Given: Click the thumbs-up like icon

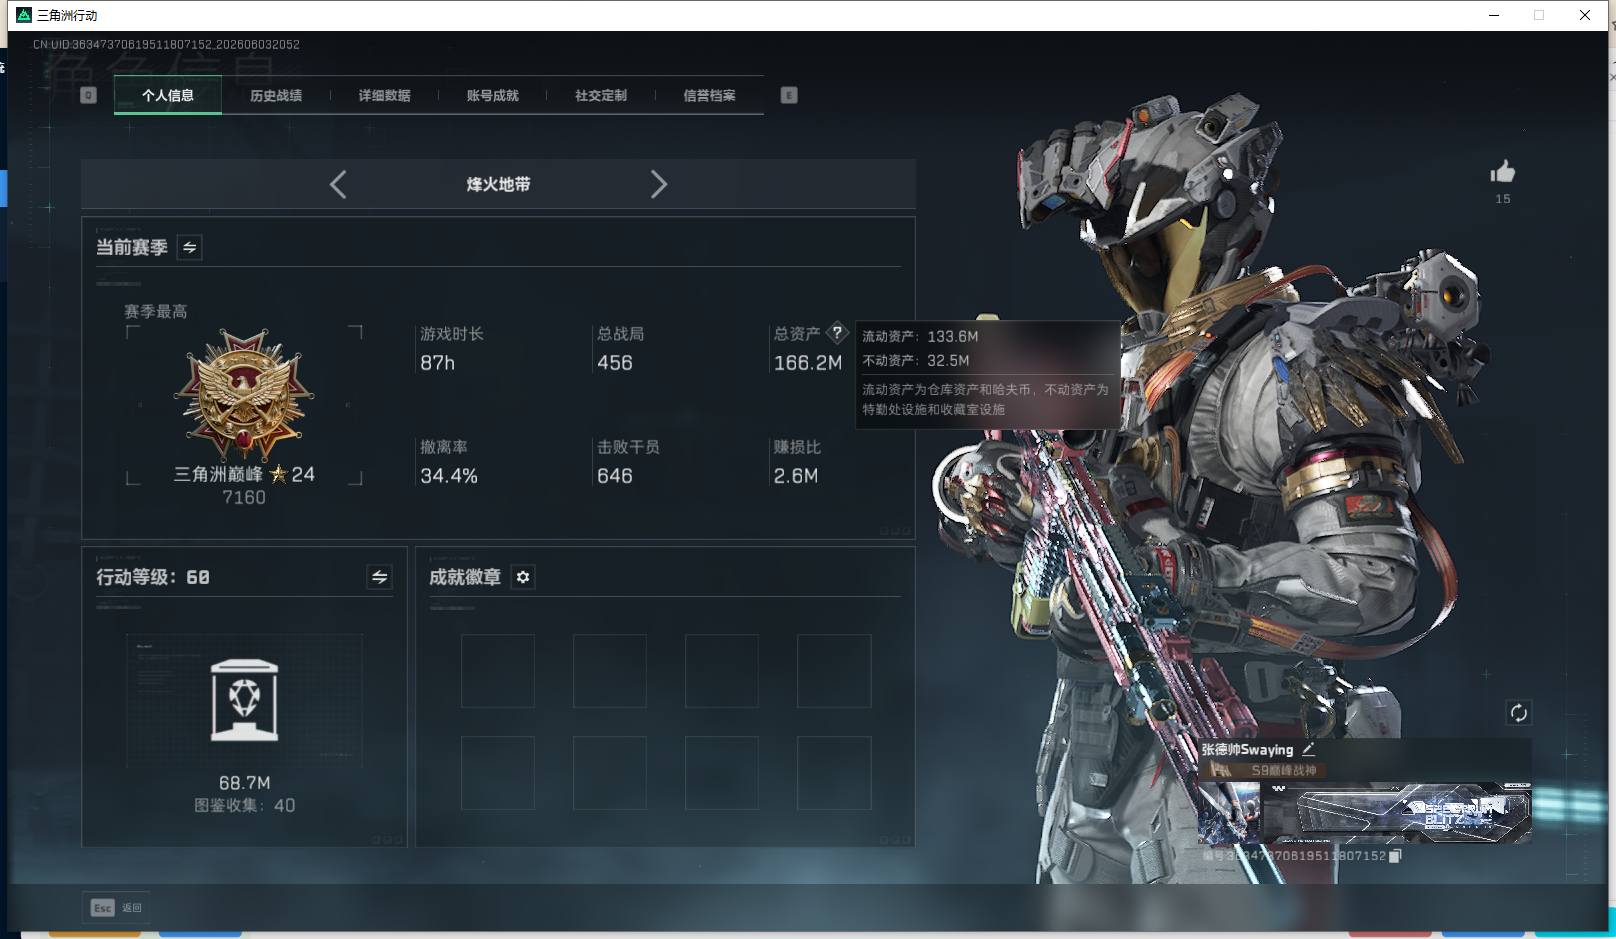Looking at the screenshot, I should coord(1502,172).
